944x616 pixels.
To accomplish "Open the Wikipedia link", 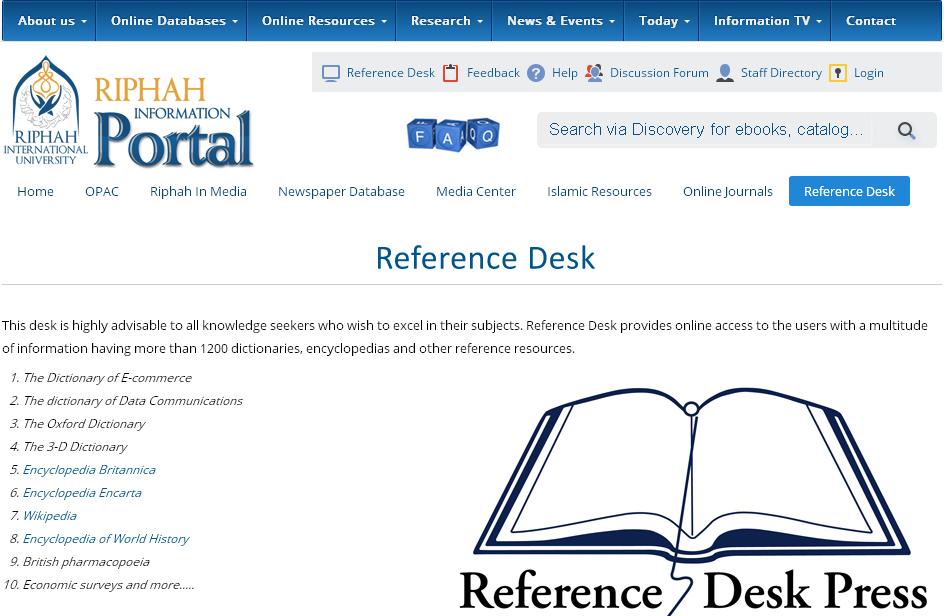I will tap(49, 515).
